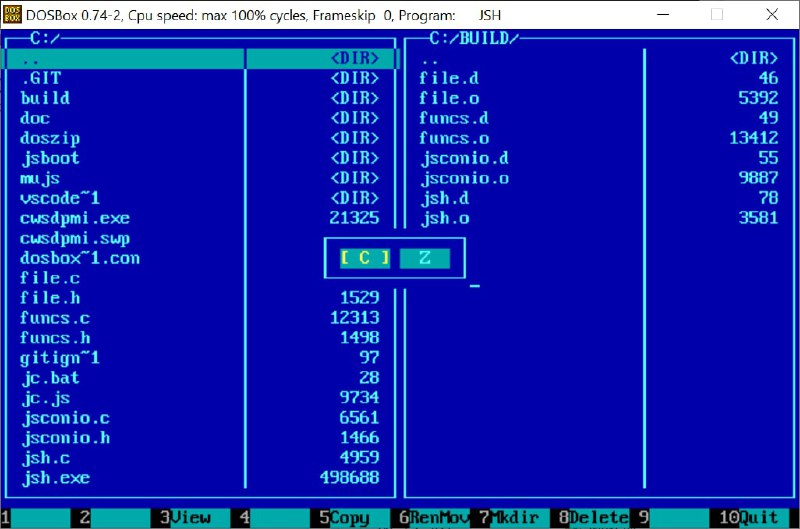Maximize the DOSBox window
The image size is (800, 529).
pyautogui.click(x=717, y=15)
